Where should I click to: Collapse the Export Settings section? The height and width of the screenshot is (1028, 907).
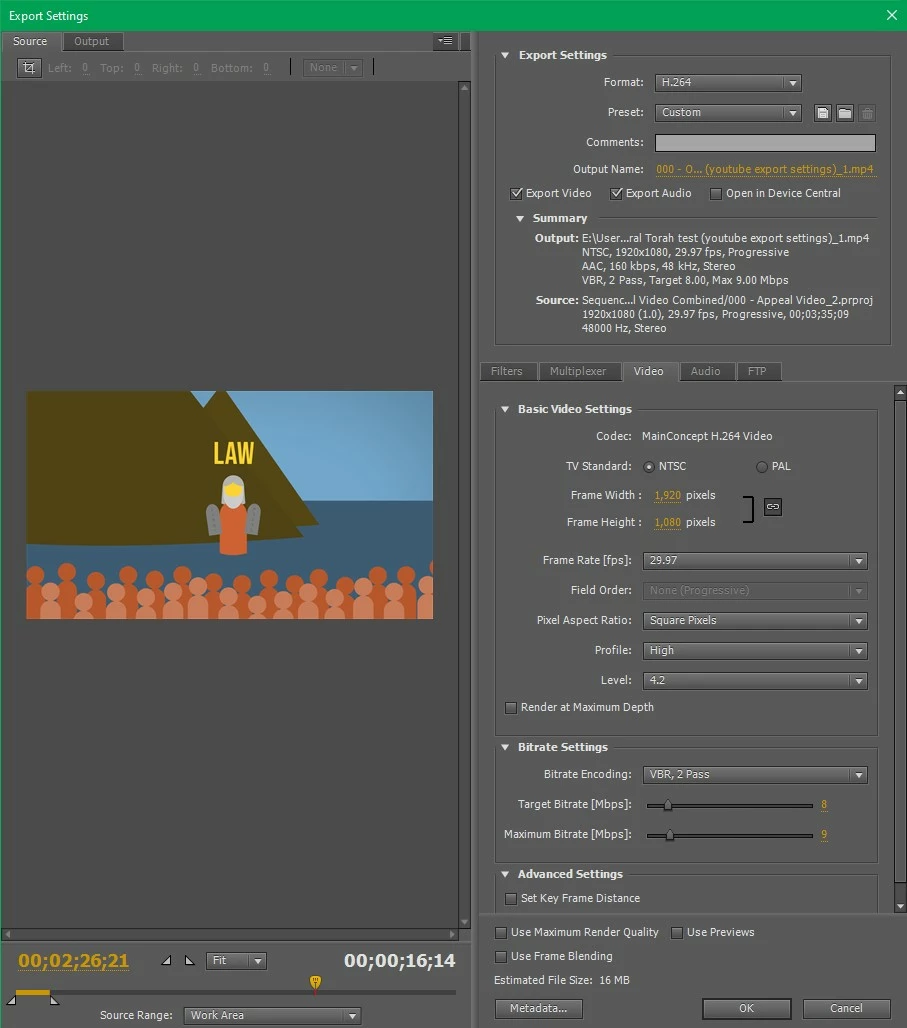point(505,55)
